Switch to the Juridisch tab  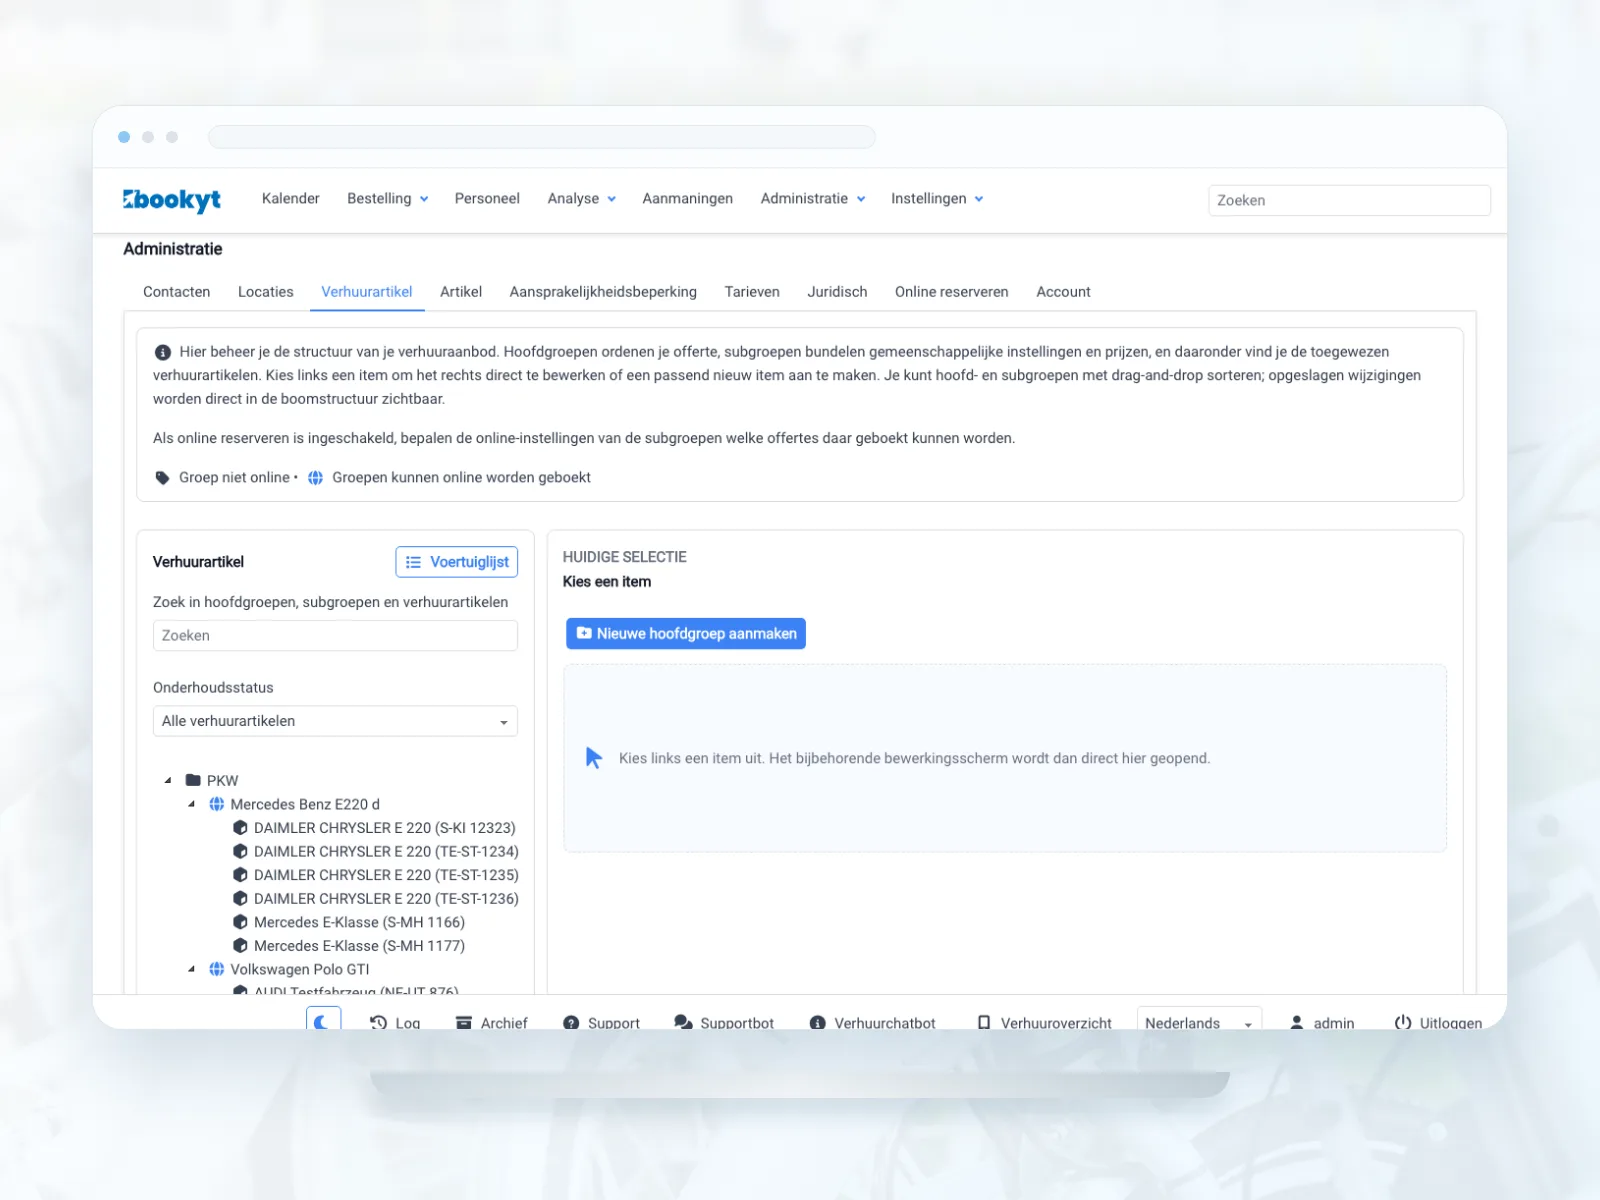click(837, 292)
